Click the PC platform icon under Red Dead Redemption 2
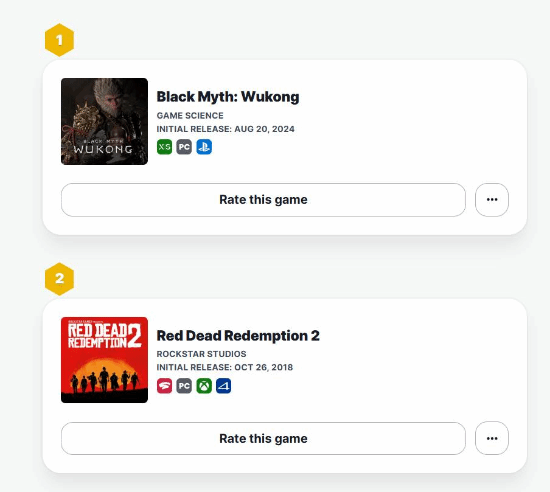Viewport: 550px width, 492px height. 184,386
